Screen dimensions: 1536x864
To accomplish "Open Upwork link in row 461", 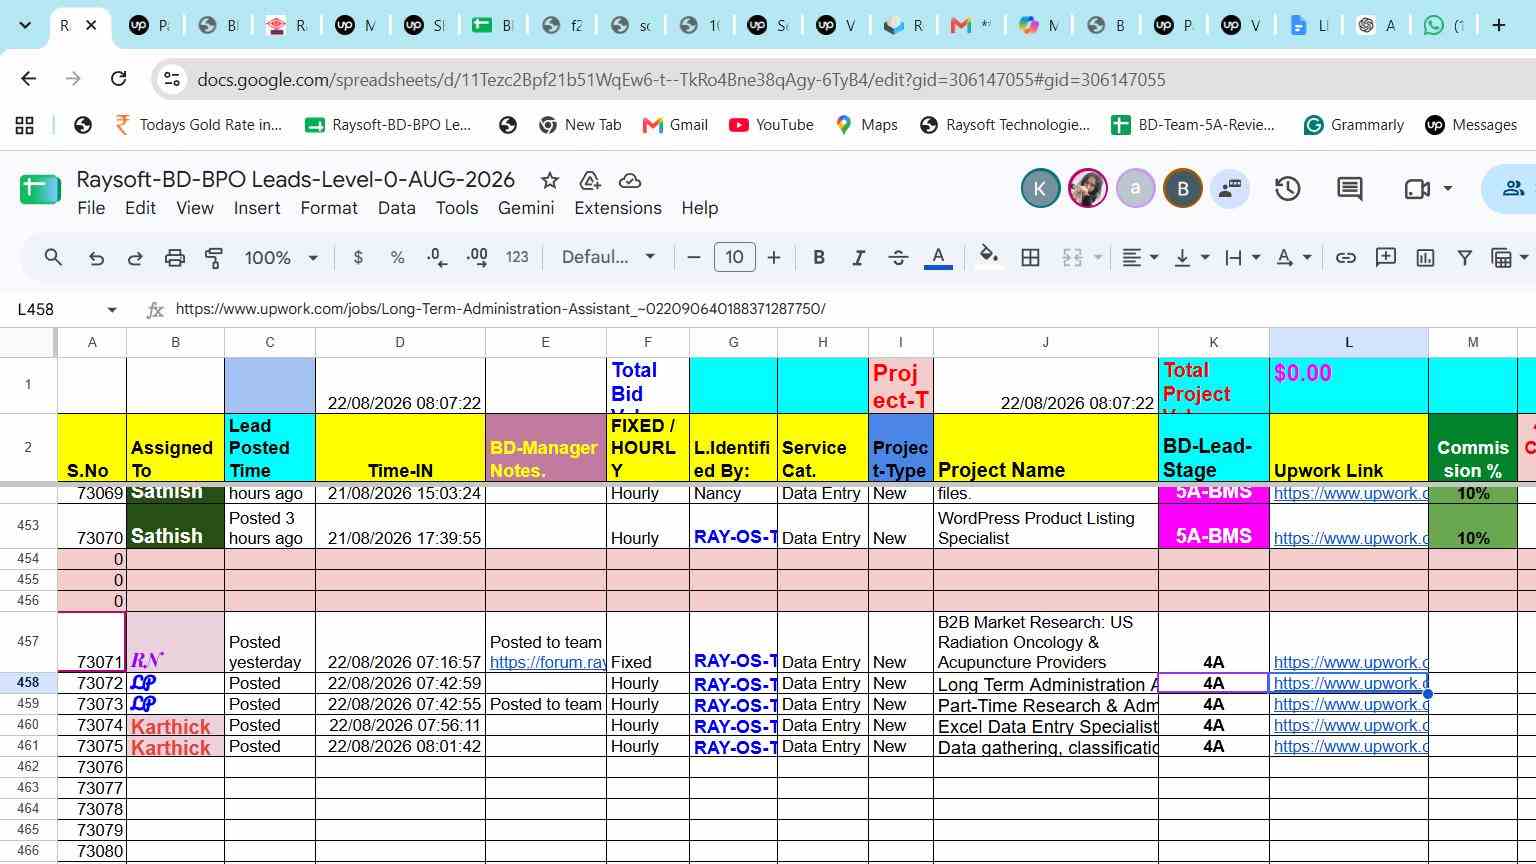I will pyautogui.click(x=1349, y=747).
